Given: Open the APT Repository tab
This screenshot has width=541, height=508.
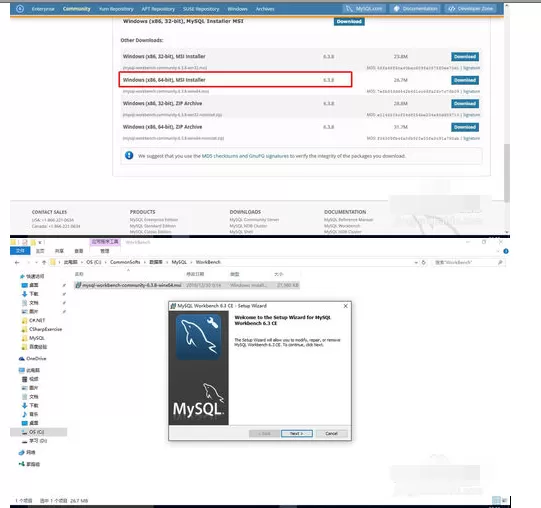Looking at the screenshot, I should (x=158, y=9).
